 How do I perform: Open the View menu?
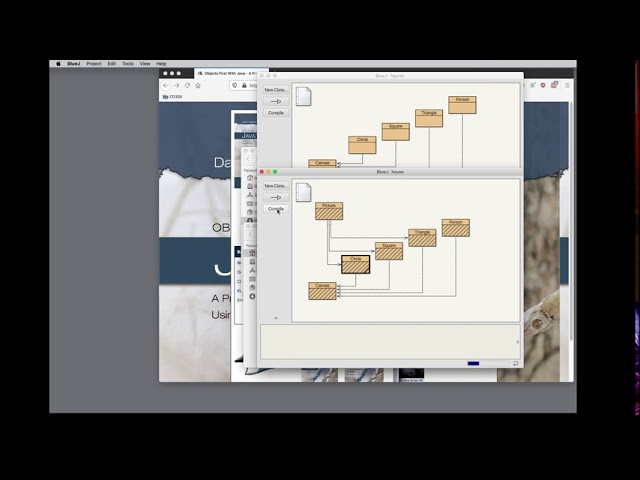[145, 64]
